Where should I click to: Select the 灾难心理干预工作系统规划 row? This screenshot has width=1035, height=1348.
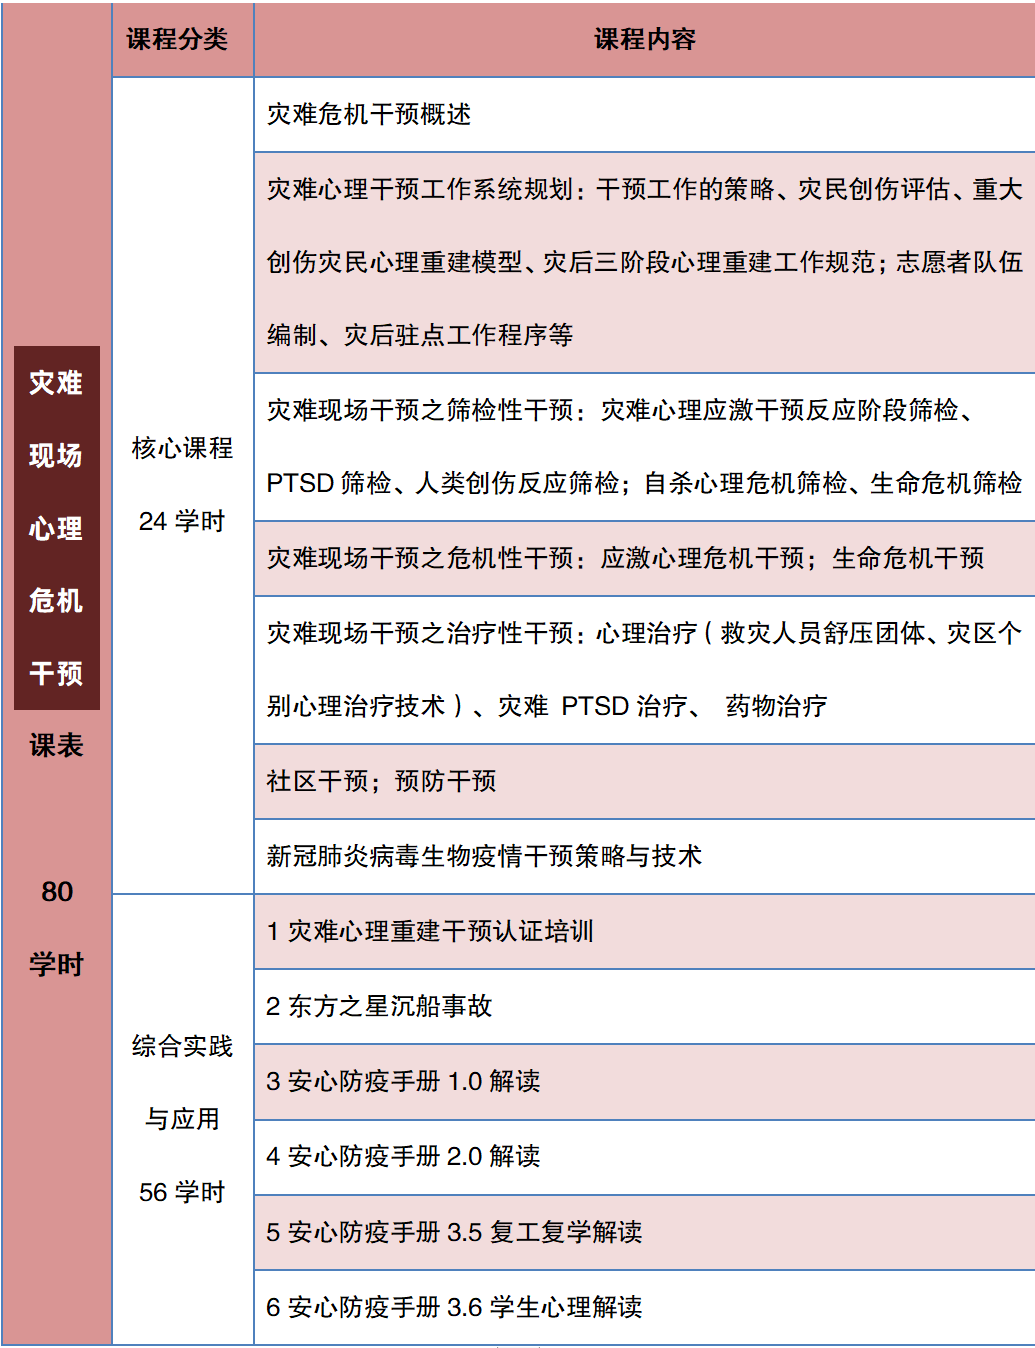[x=644, y=262]
